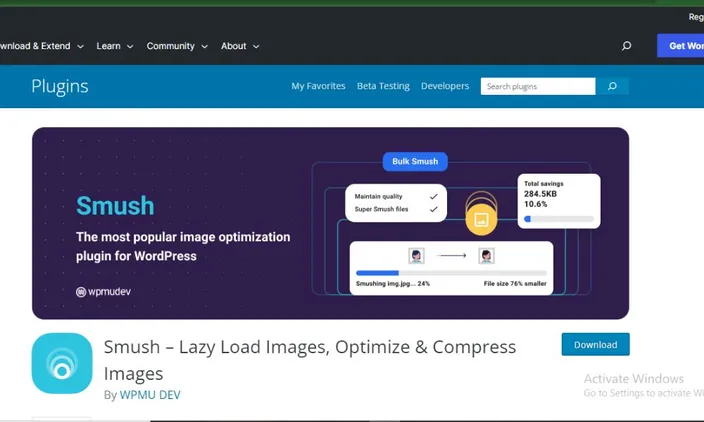Open the site search magnifier icon
The width and height of the screenshot is (704, 422).
coord(626,46)
